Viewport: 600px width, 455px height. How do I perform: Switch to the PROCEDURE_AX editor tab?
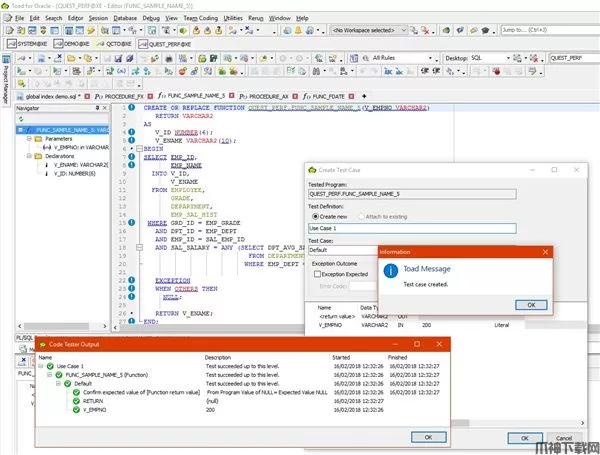(x=266, y=94)
